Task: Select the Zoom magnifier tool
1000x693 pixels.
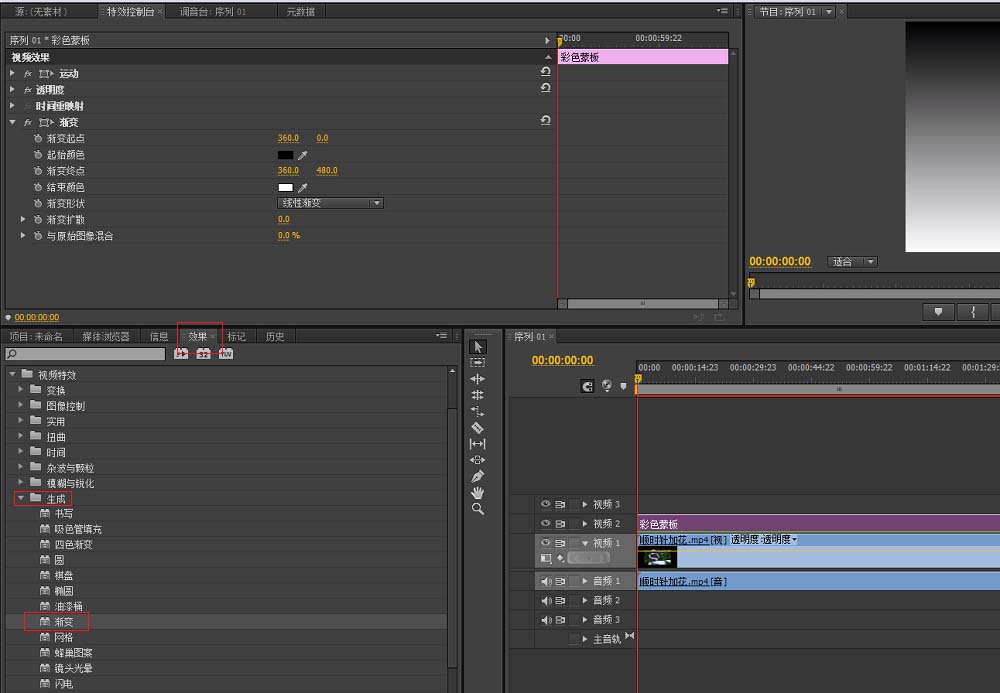Action: point(477,509)
